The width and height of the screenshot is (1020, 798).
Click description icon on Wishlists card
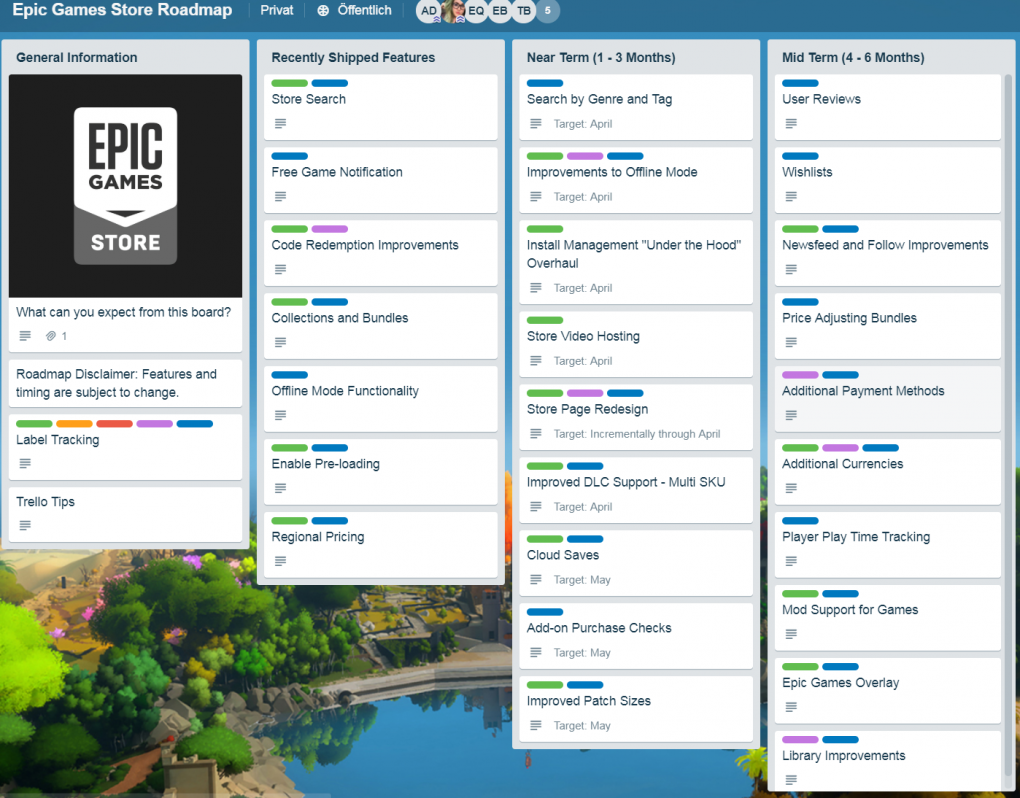click(x=791, y=196)
